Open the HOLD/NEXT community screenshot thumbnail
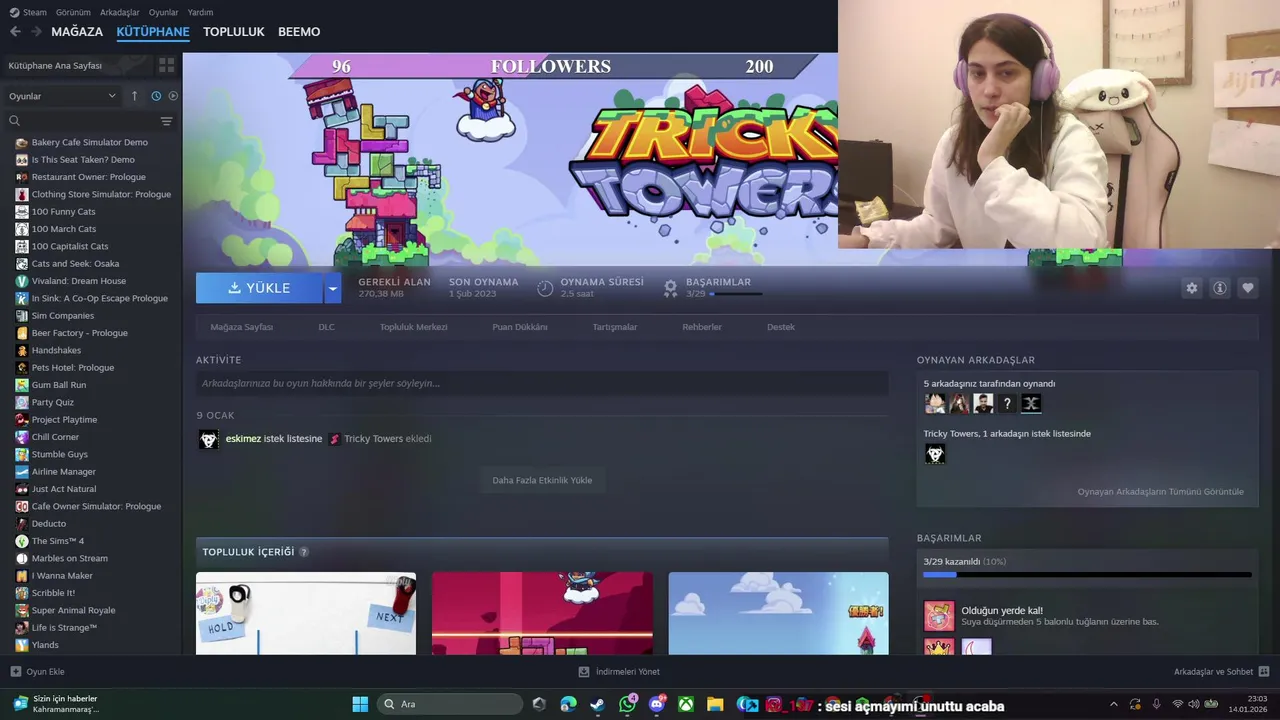The width and height of the screenshot is (1280, 720). pyautogui.click(x=306, y=613)
